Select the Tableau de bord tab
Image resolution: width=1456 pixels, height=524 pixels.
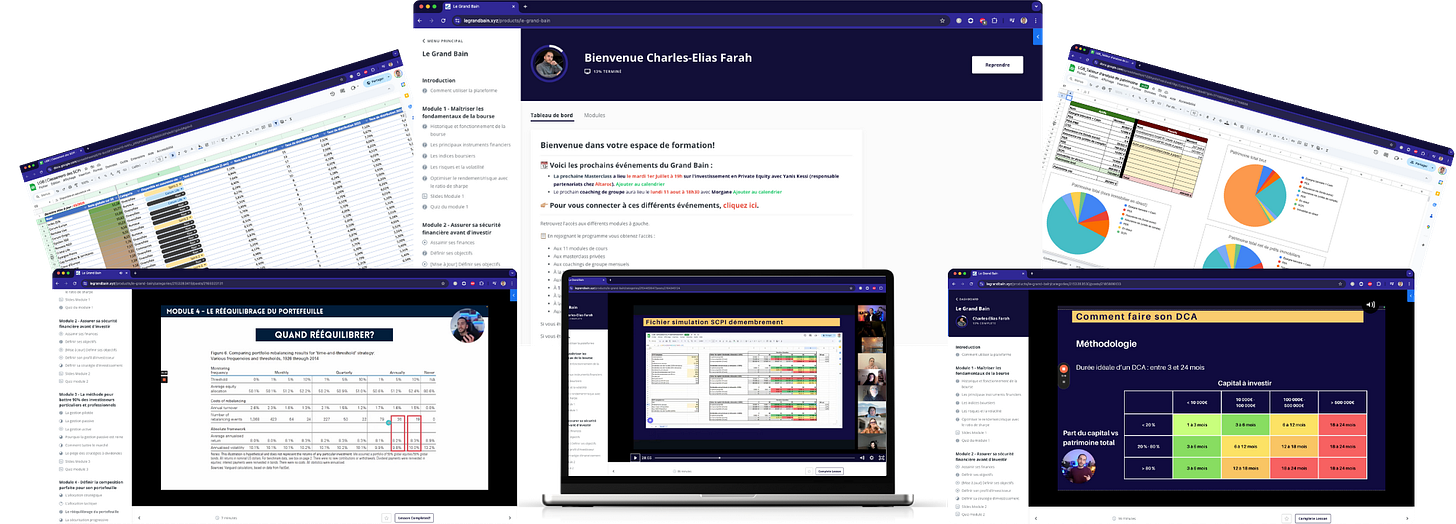[x=552, y=116]
